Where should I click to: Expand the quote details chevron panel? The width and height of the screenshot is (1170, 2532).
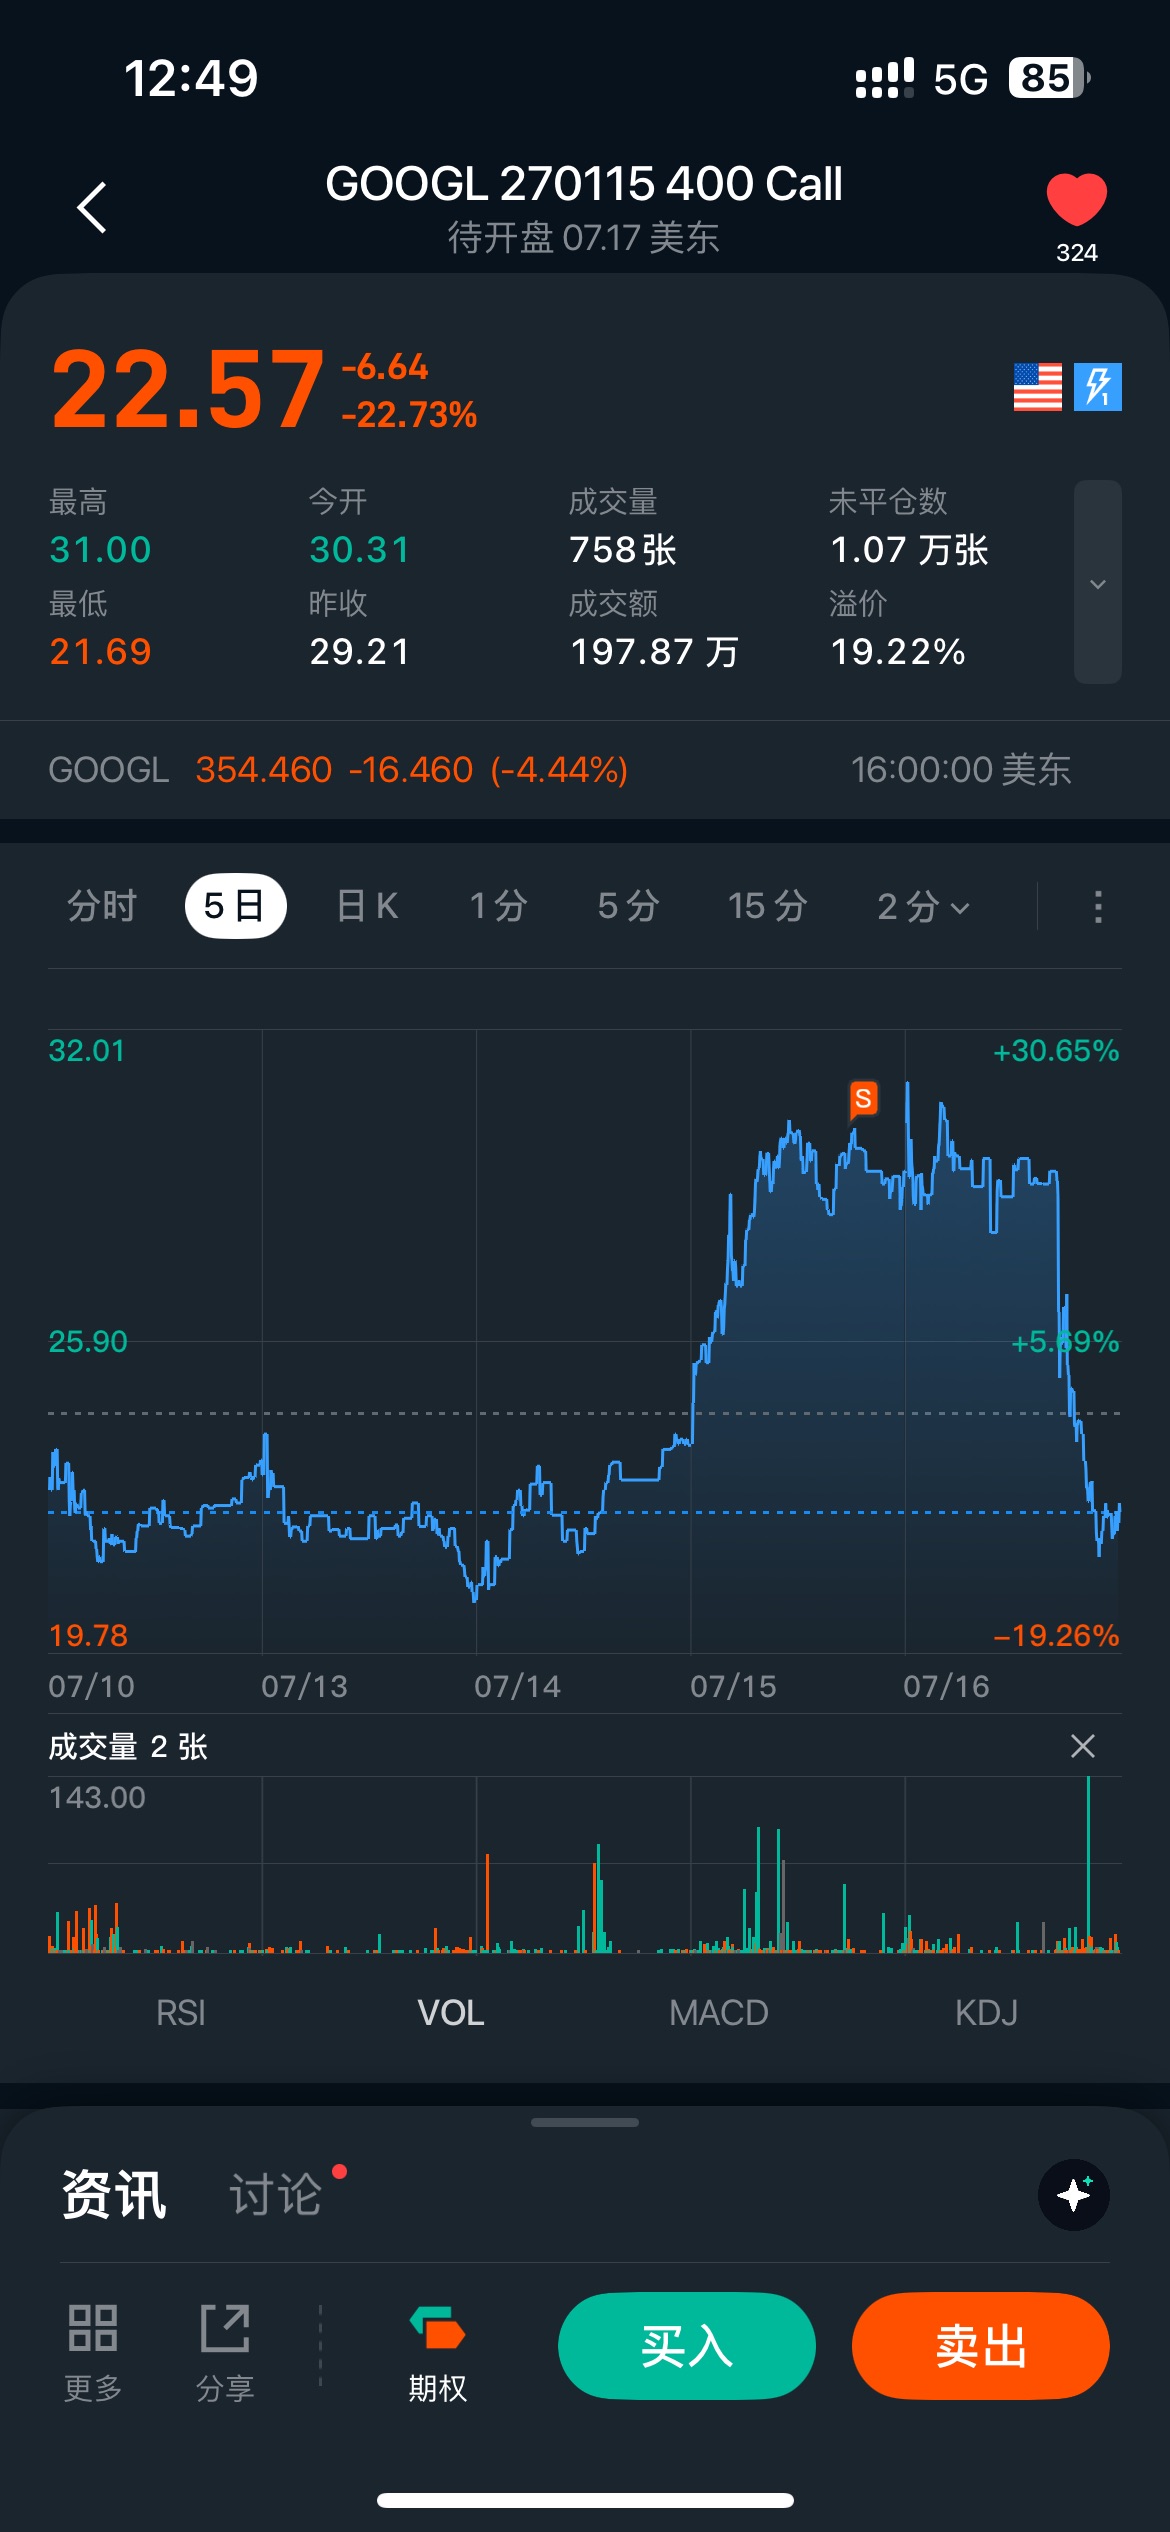(1097, 583)
